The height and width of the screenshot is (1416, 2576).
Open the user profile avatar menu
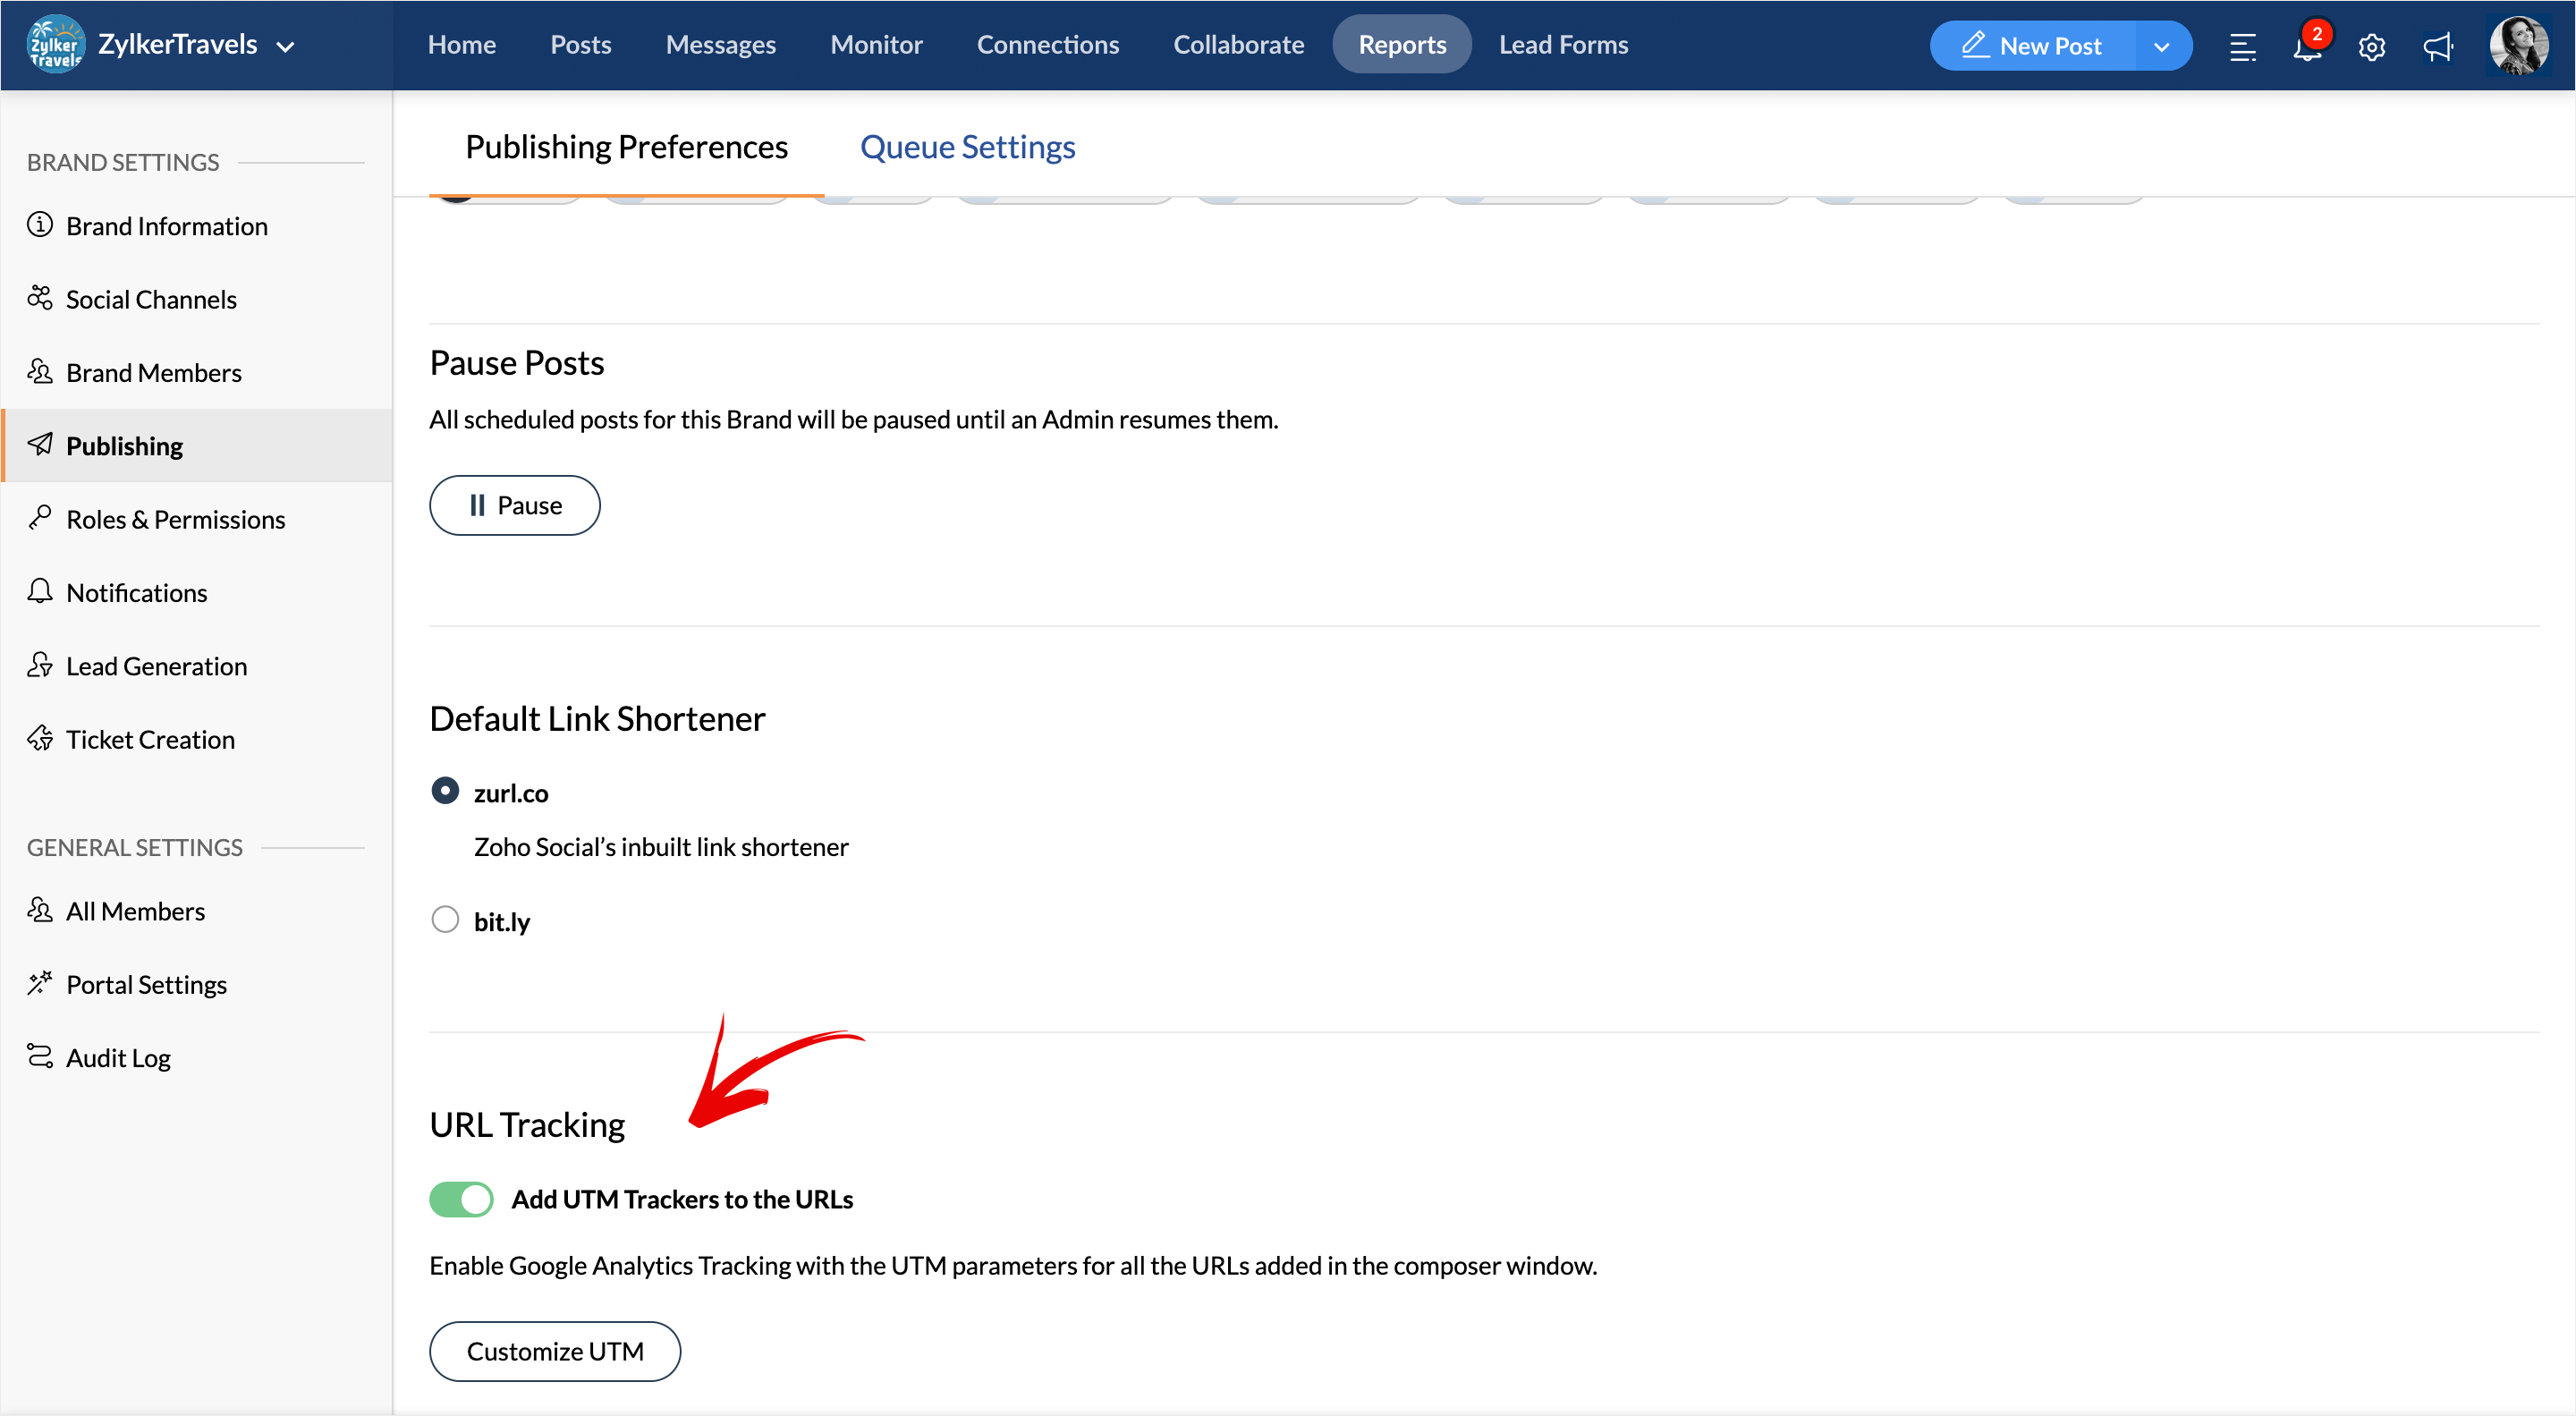click(2518, 46)
